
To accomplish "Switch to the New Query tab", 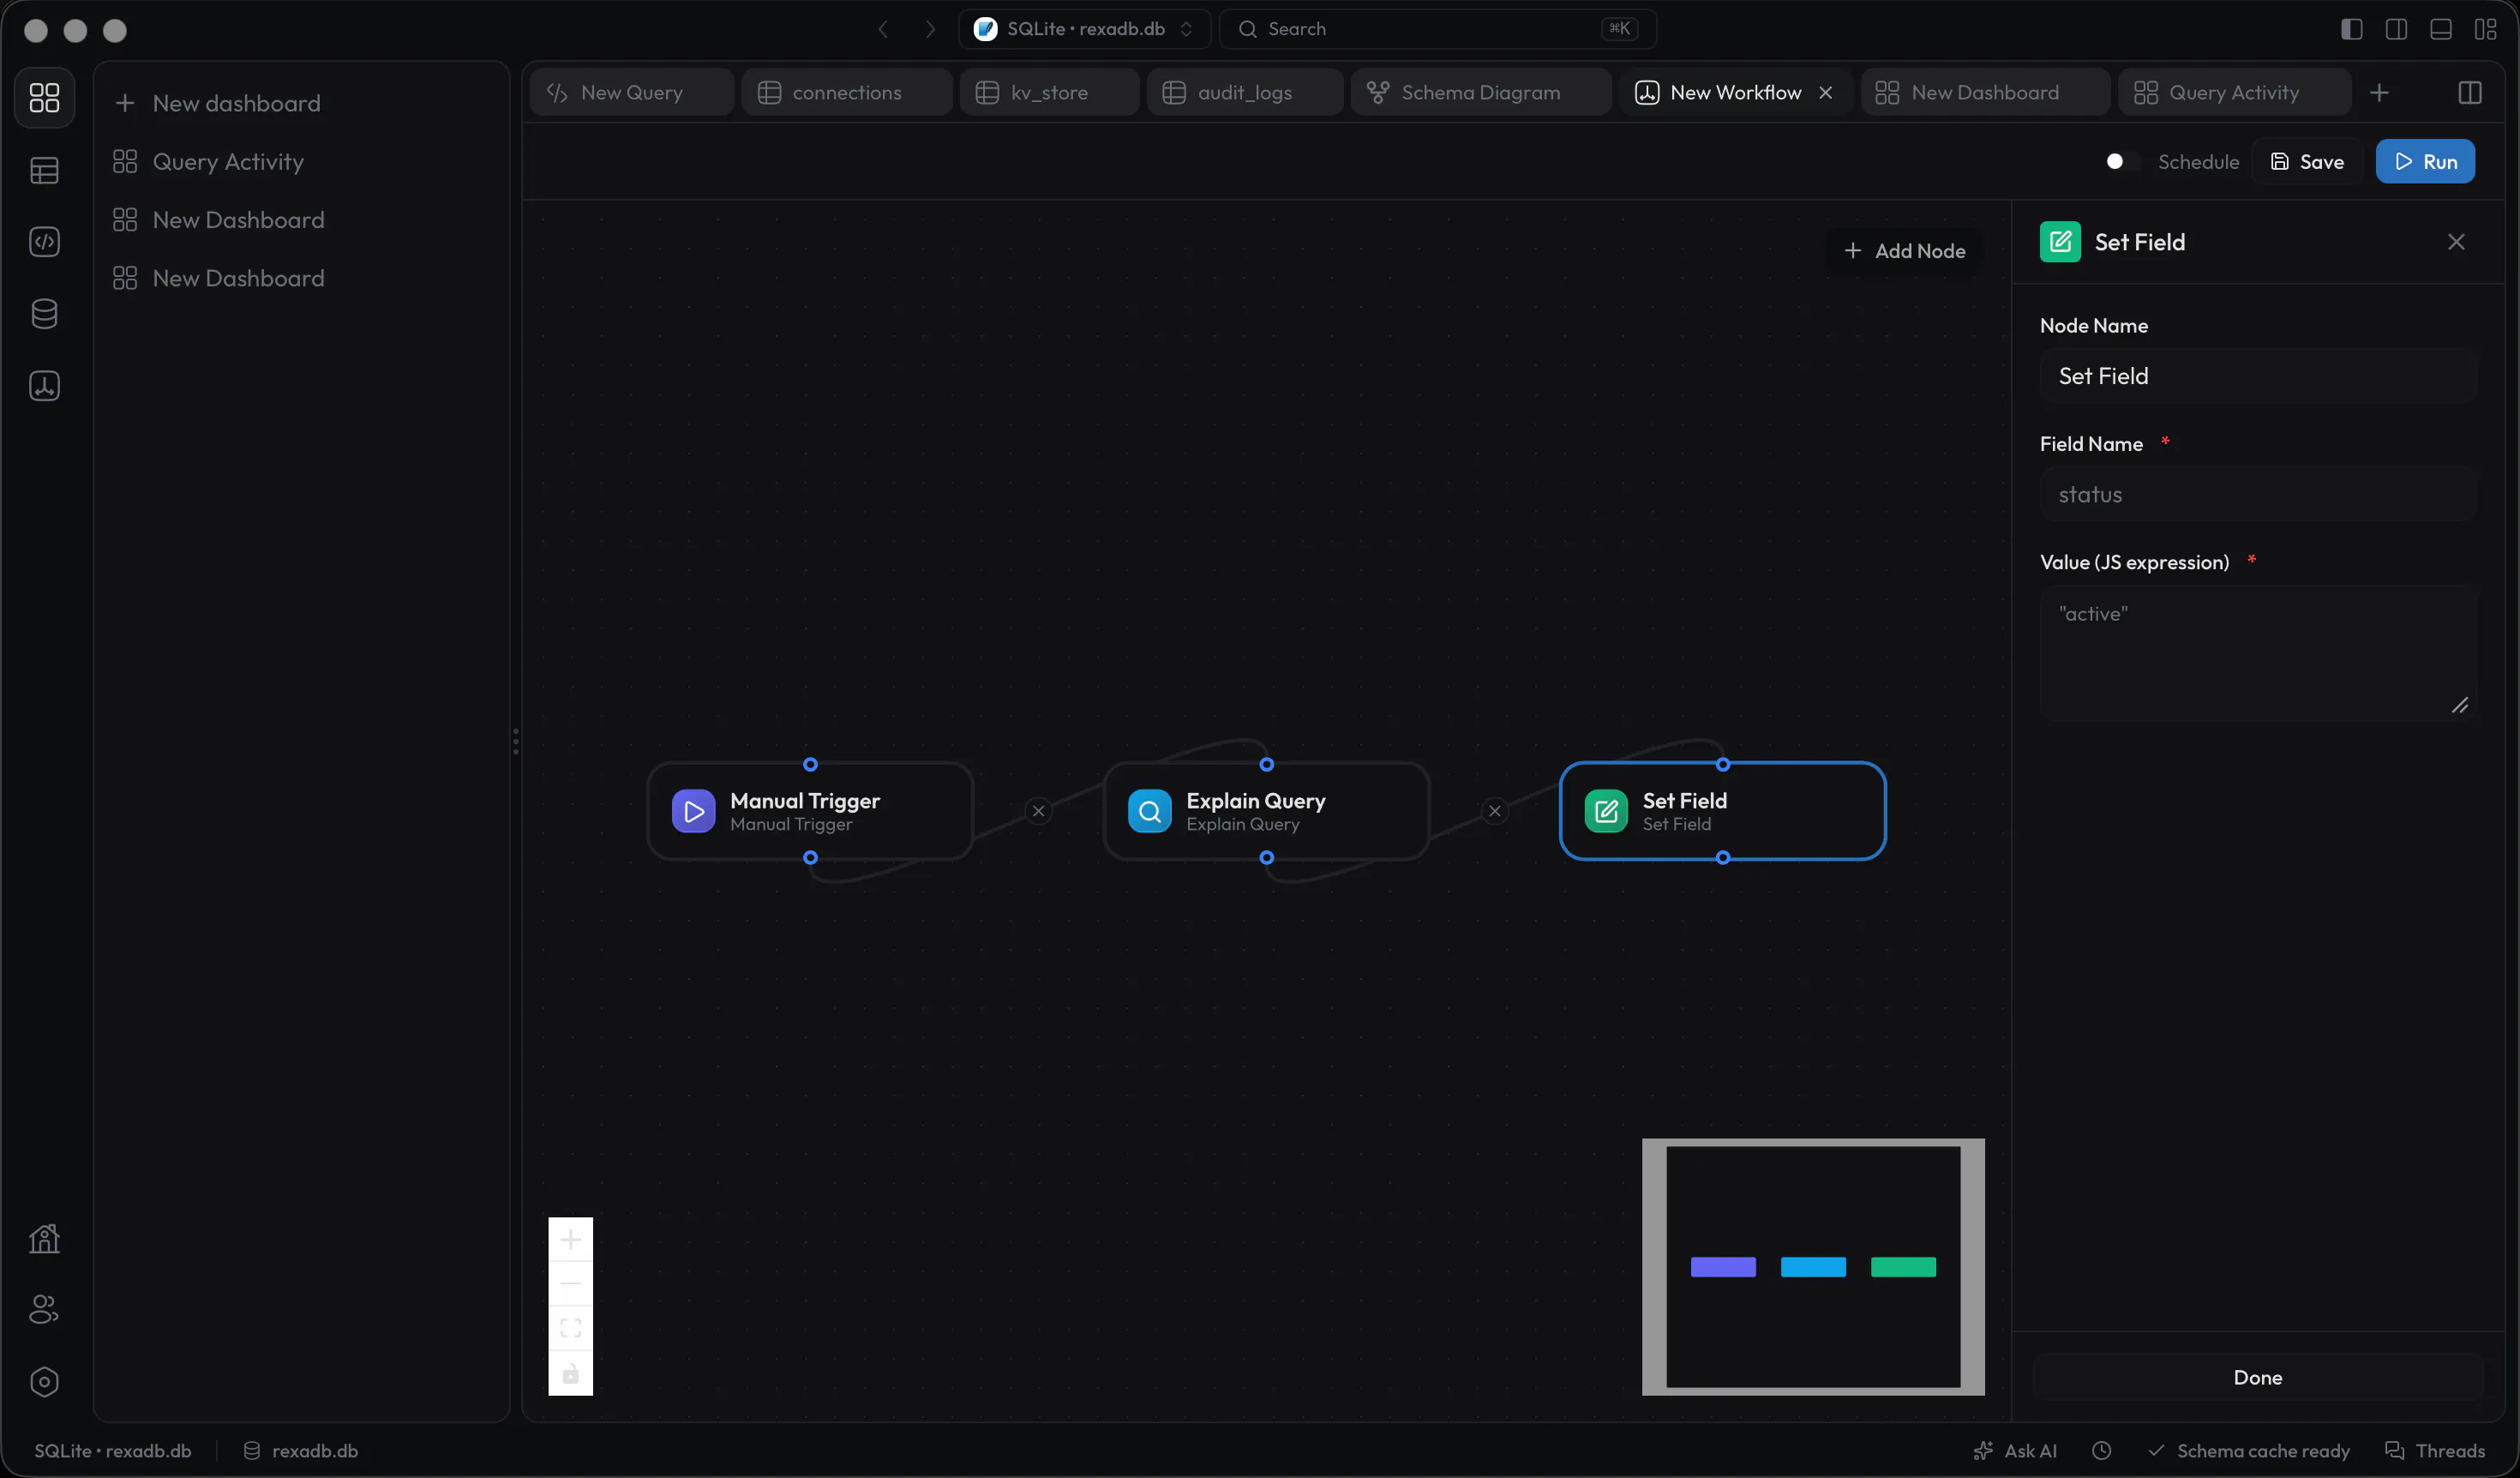I will pos(631,92).
